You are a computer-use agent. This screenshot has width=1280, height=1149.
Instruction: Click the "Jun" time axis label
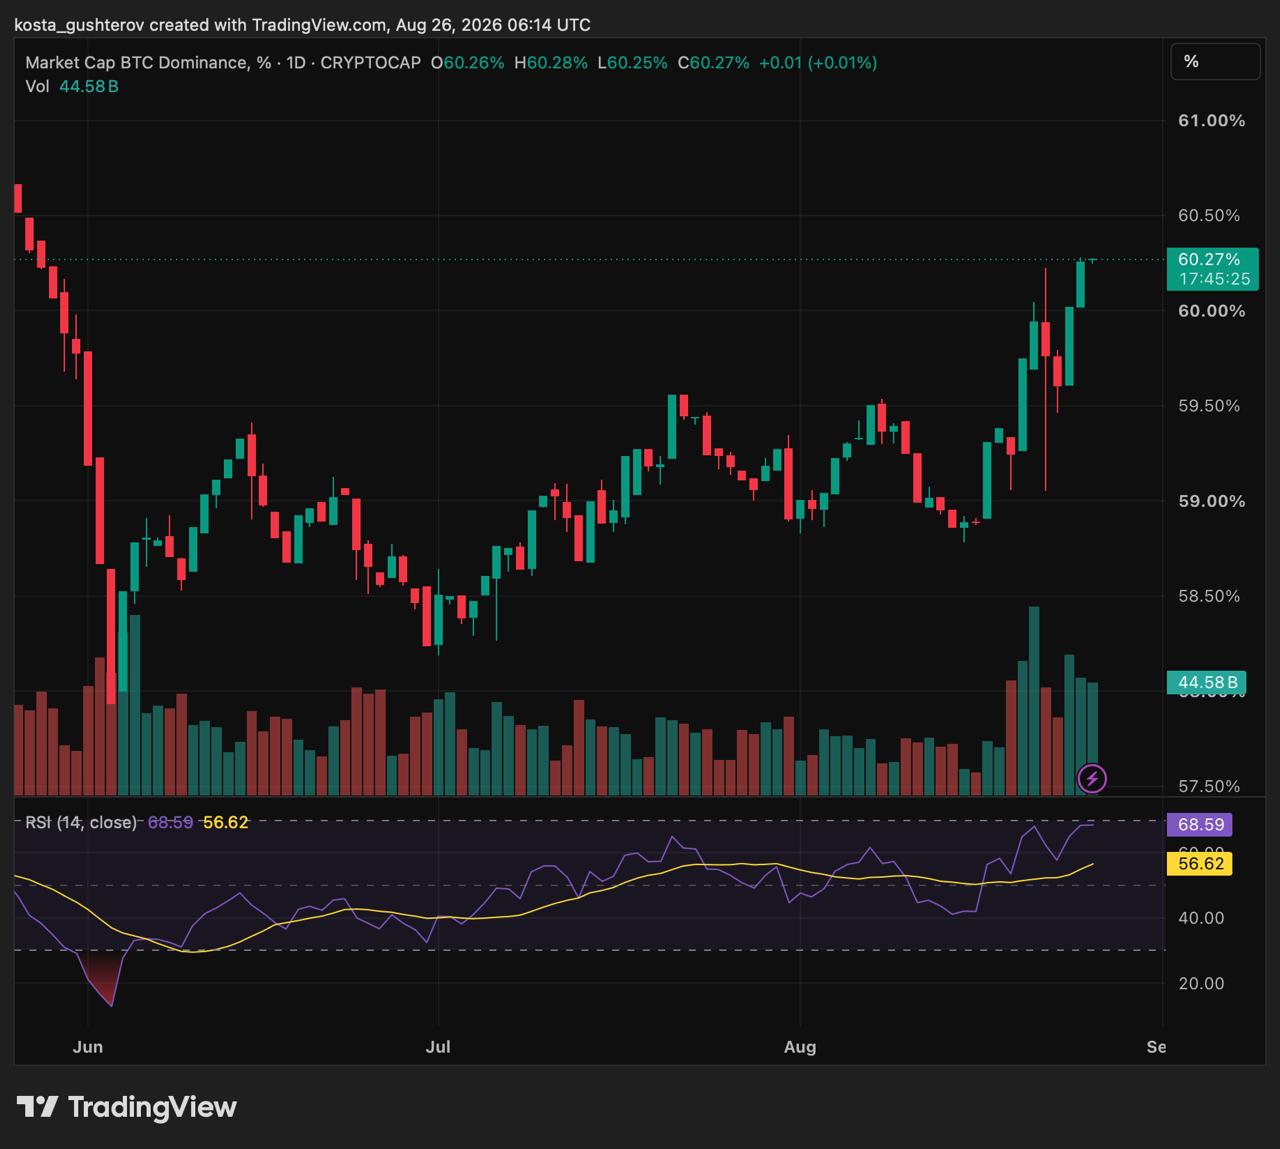tap(88, 1047)
